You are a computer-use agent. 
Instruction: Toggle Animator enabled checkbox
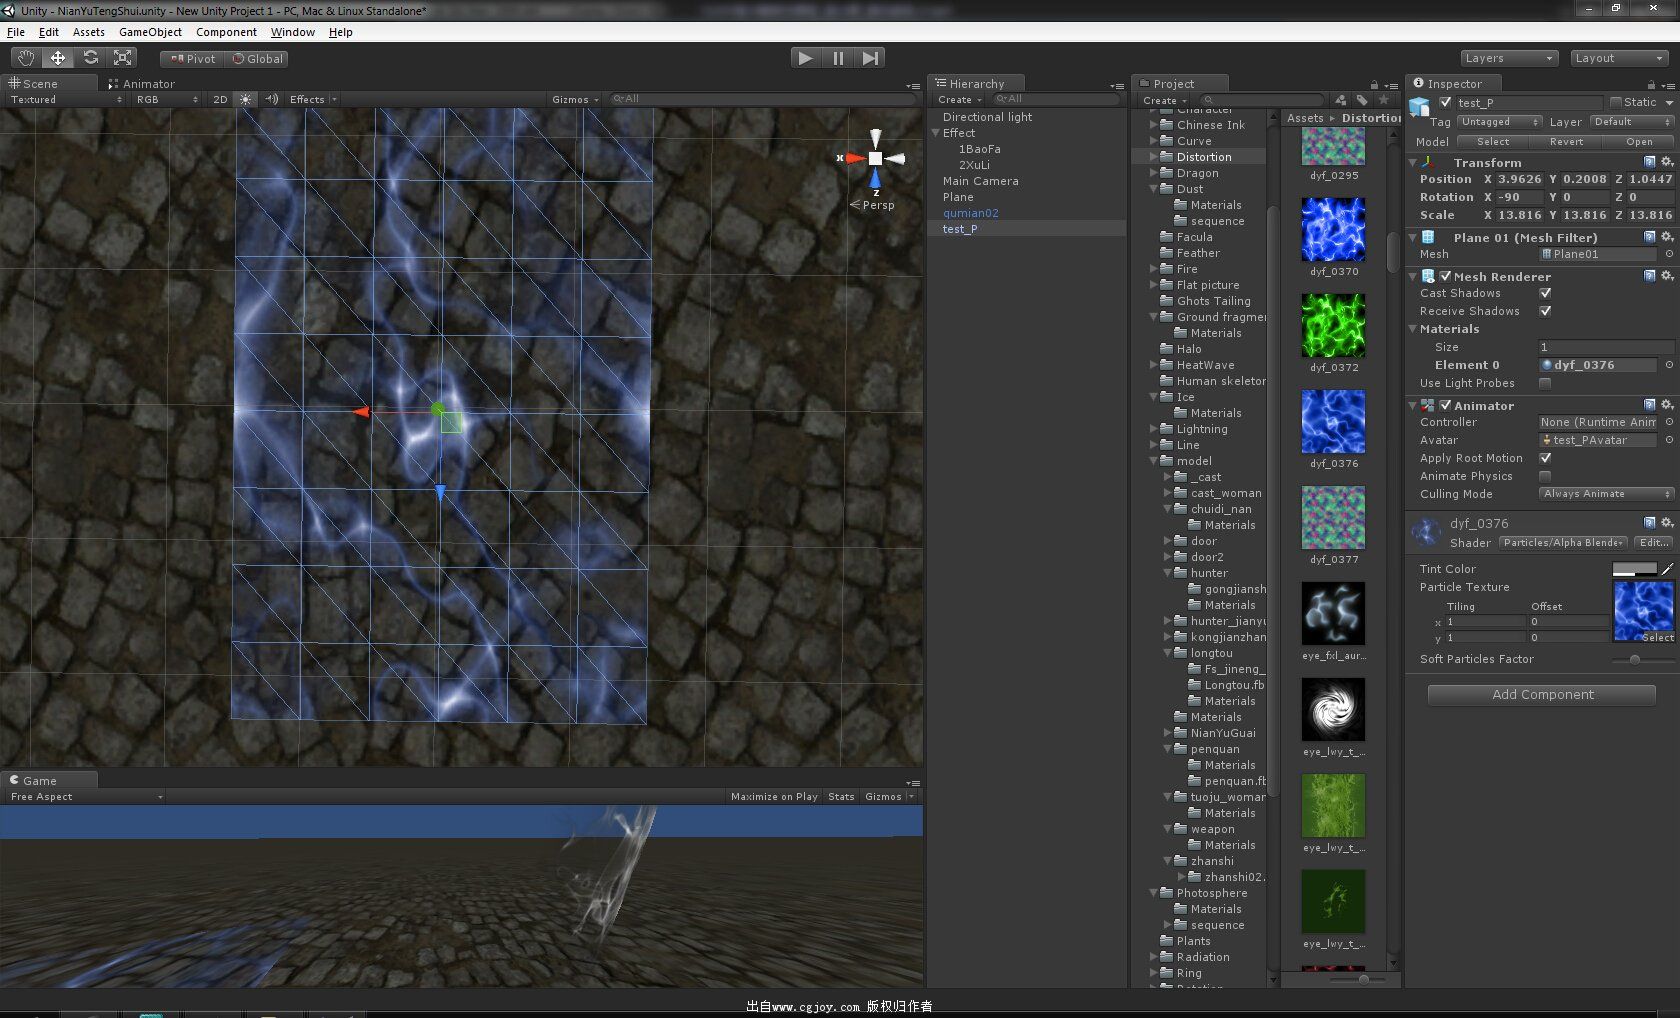1445,405
